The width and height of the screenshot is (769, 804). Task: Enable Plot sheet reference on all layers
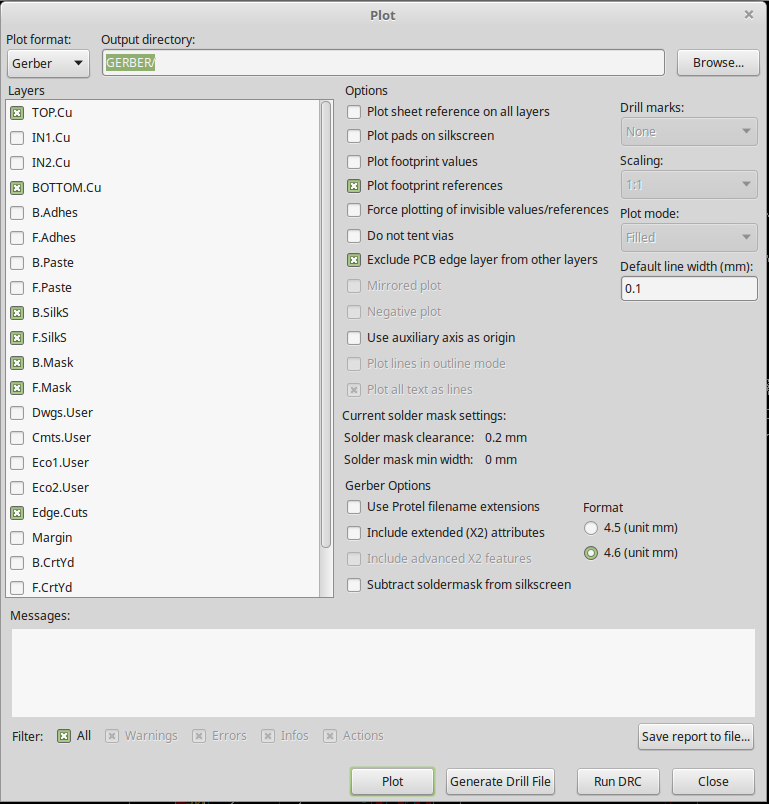tap(354, 112)
